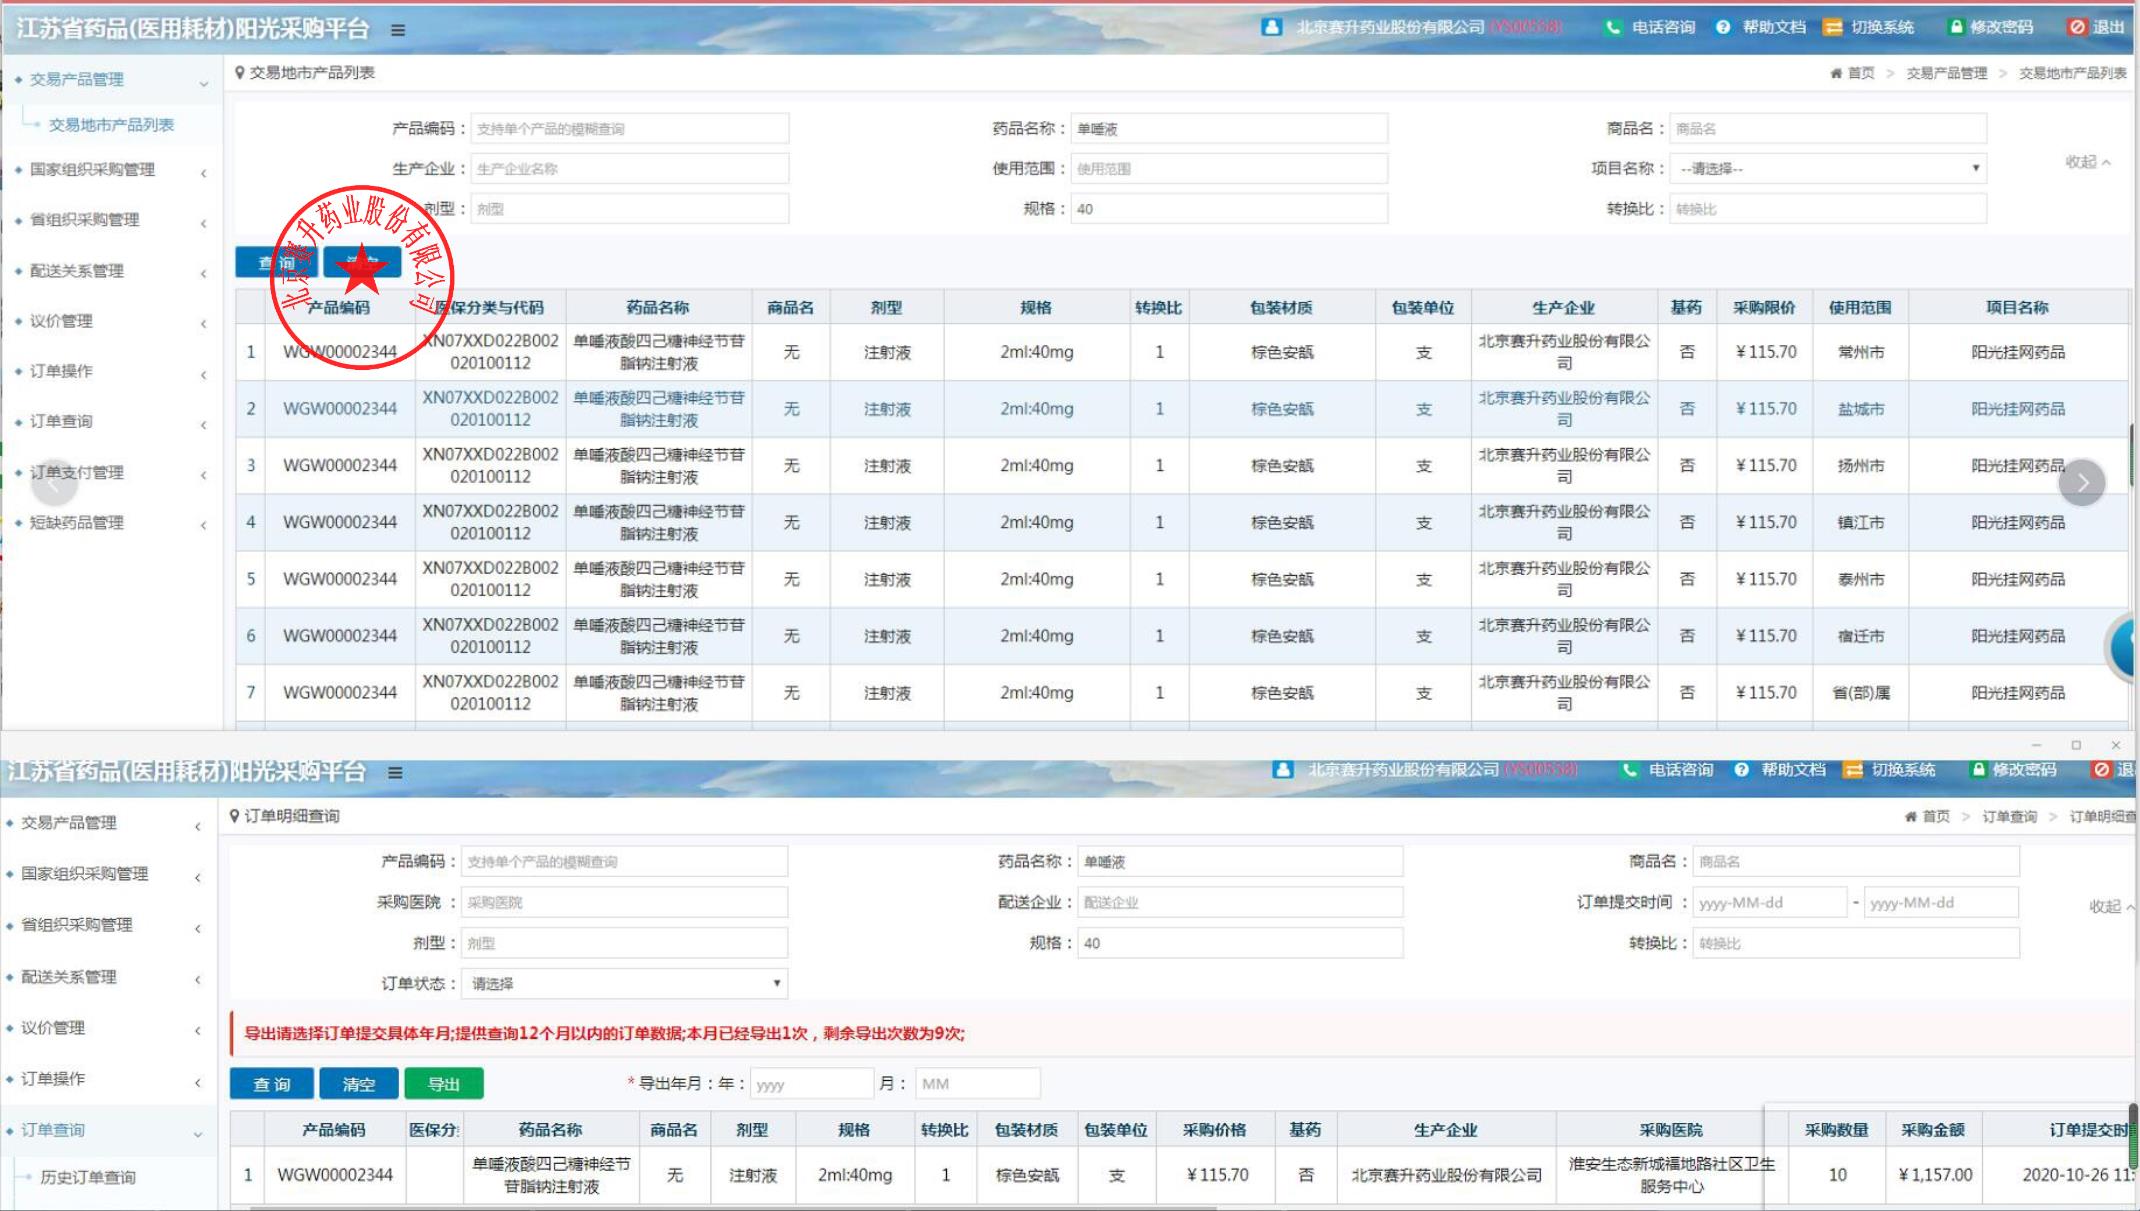
Task: Toggle the hamburger menu in upper window
Action: (398, 30)
